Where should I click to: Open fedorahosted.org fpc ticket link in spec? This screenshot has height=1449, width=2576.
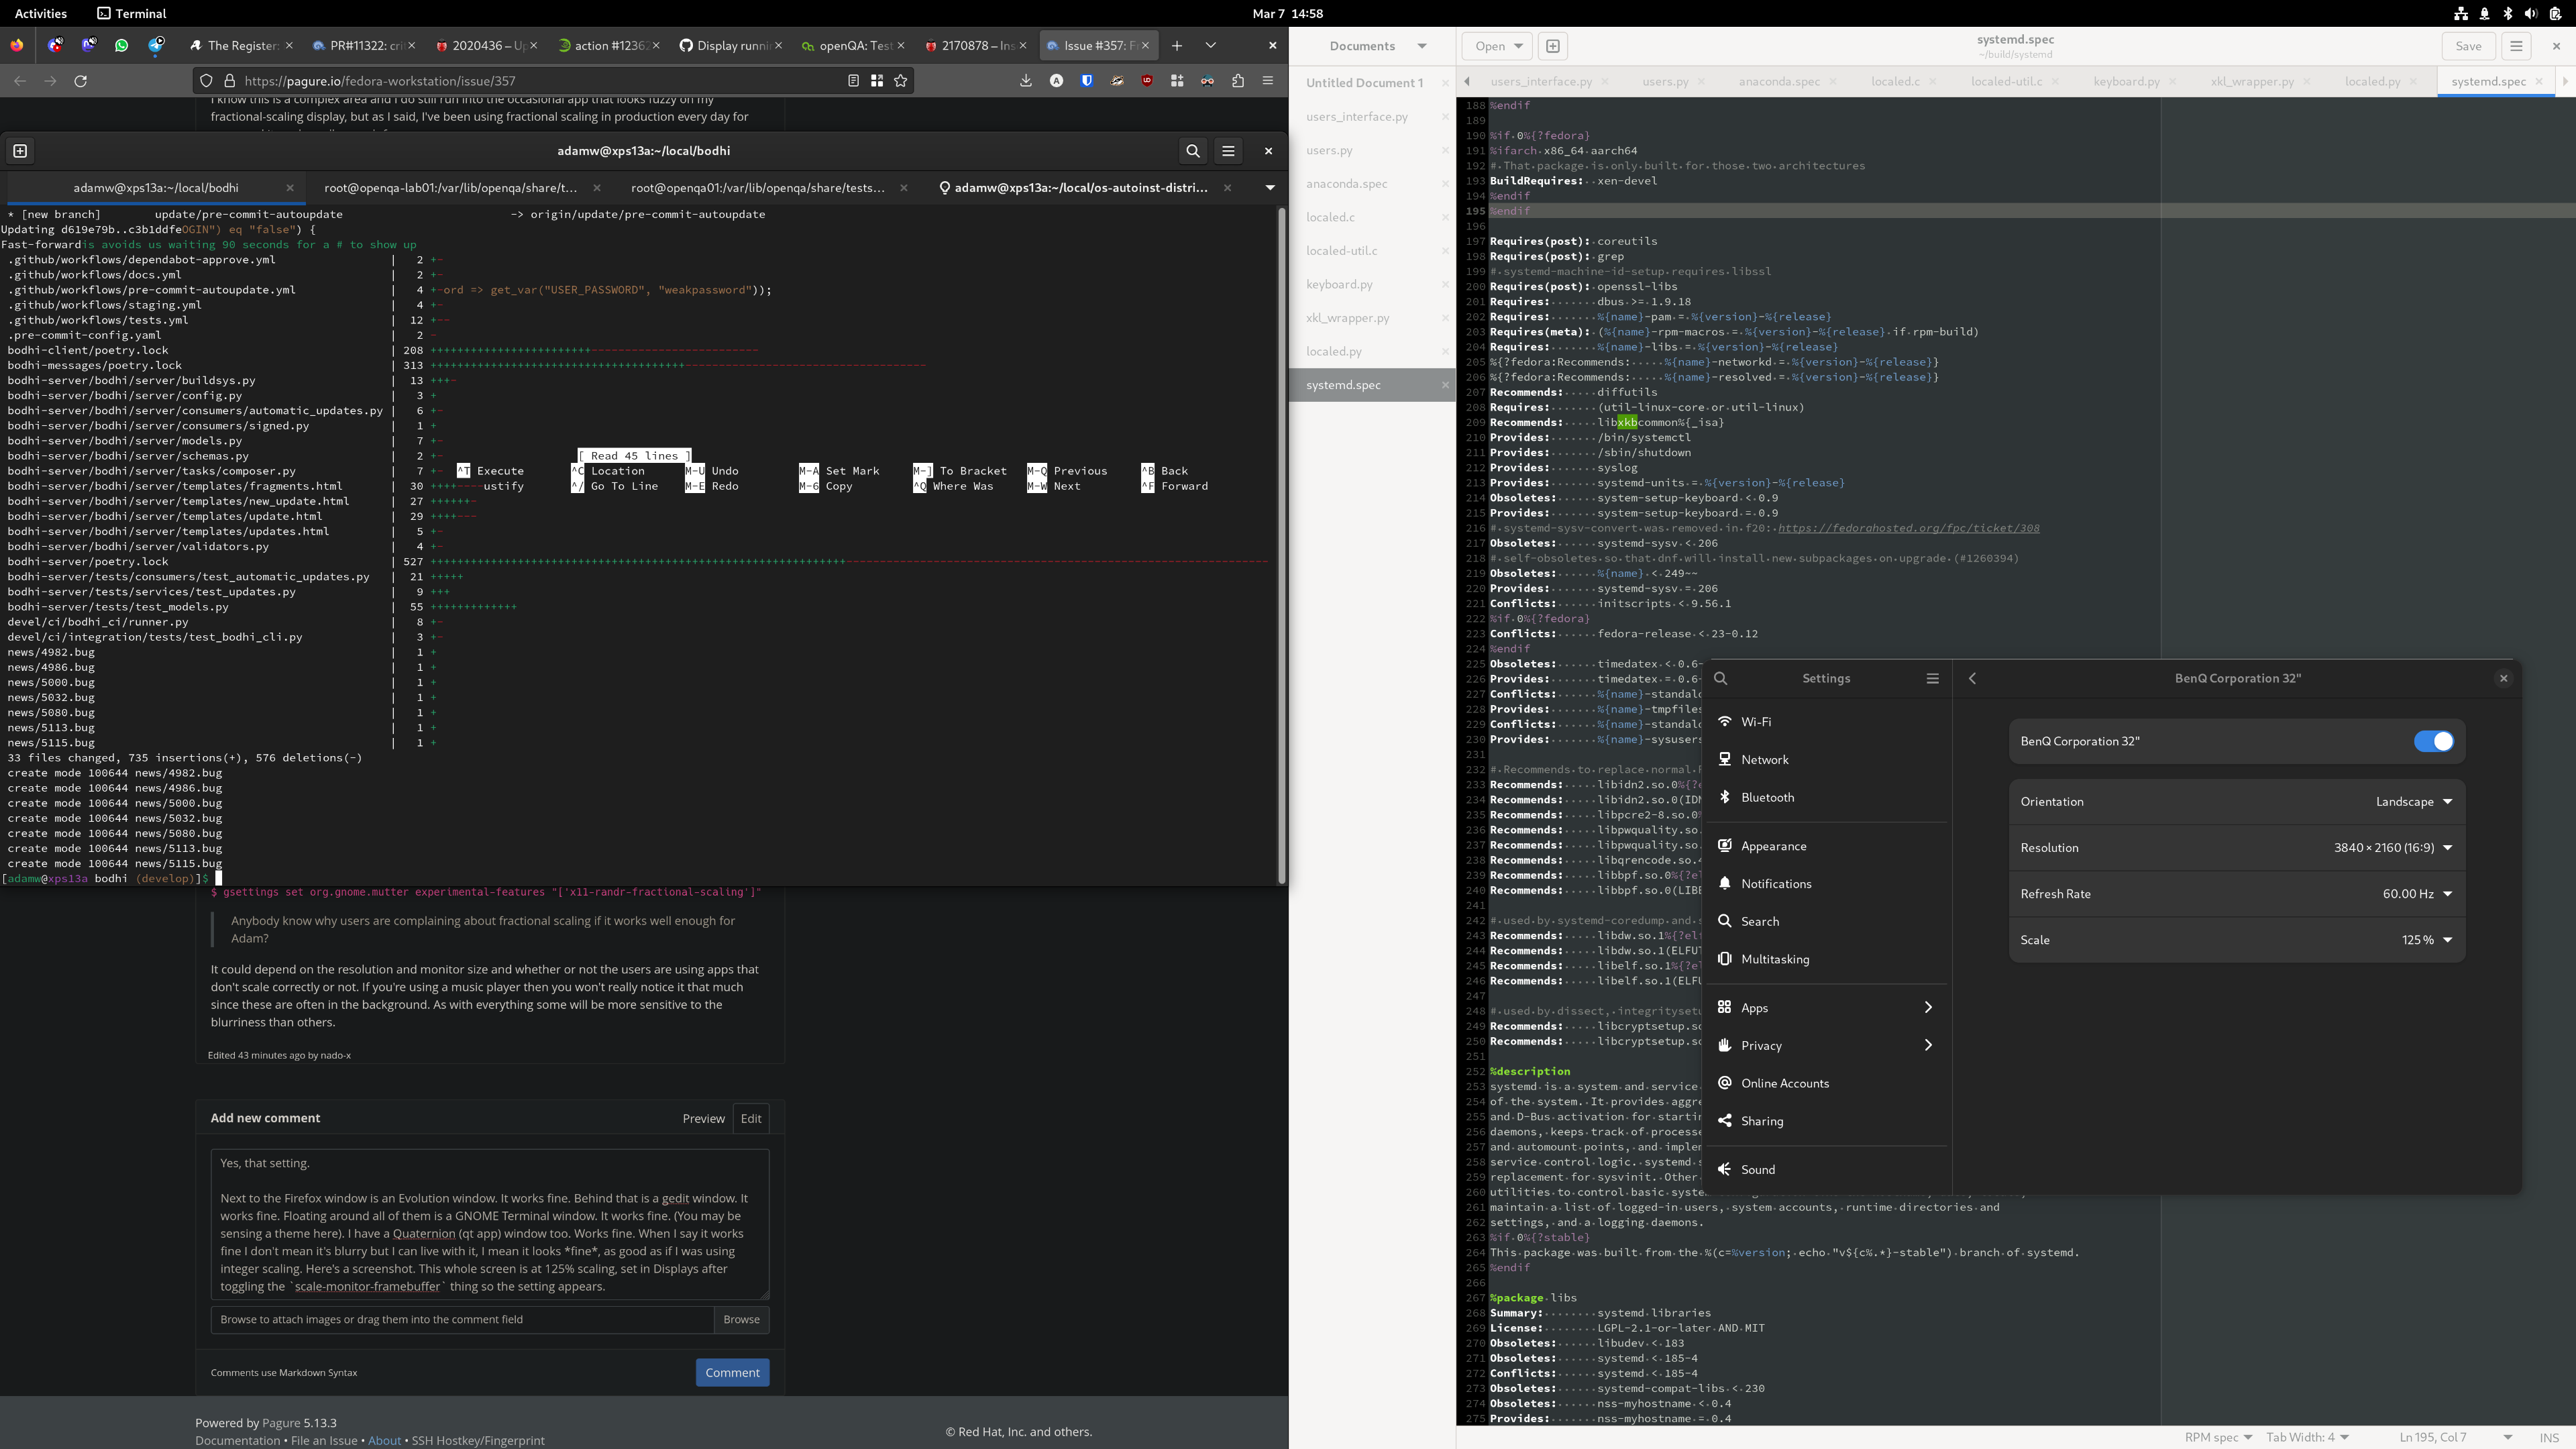[x=1908, y=528]
